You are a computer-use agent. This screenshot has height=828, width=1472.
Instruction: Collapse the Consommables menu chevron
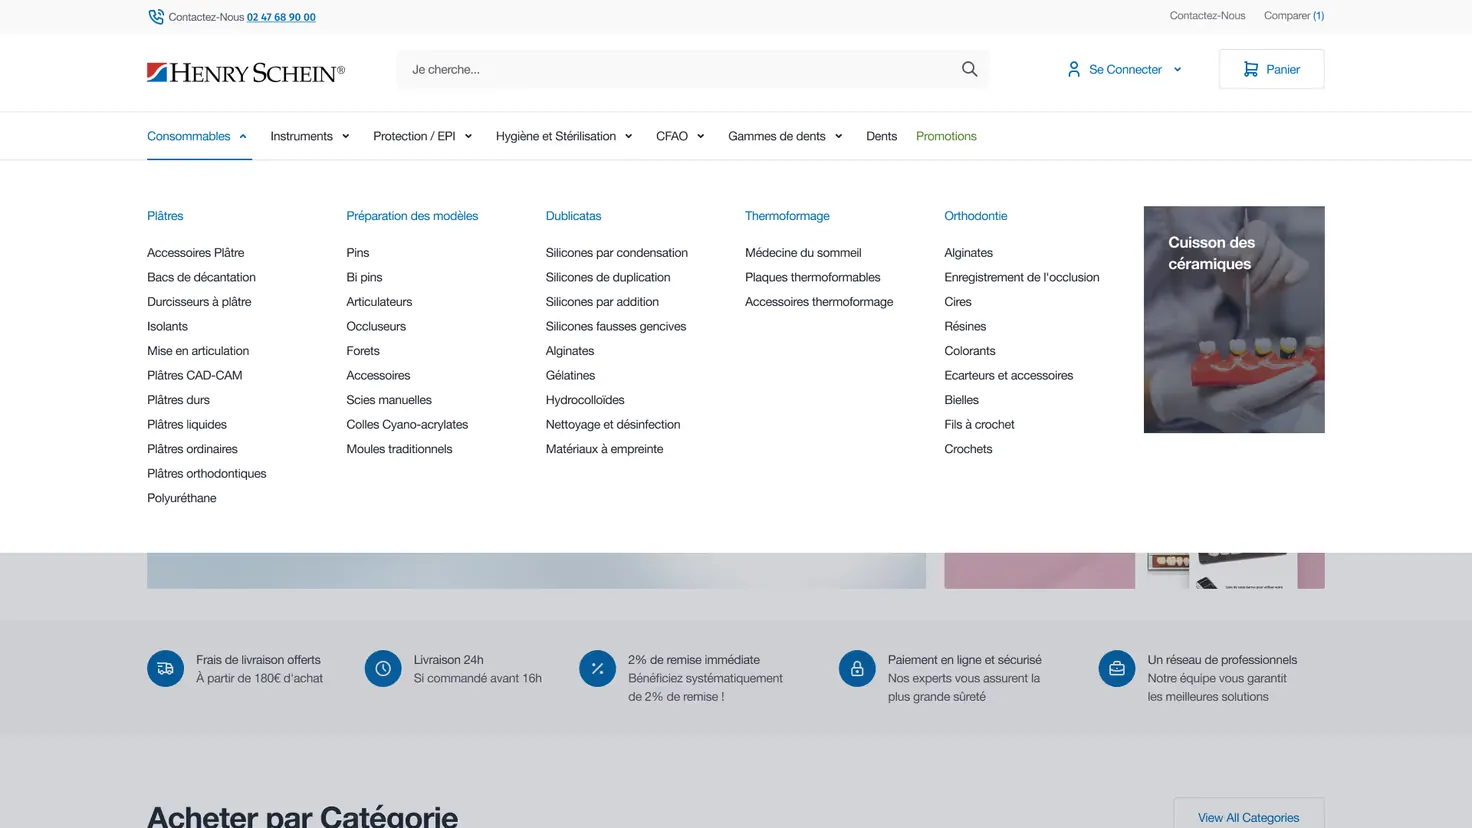click(243, 136)
